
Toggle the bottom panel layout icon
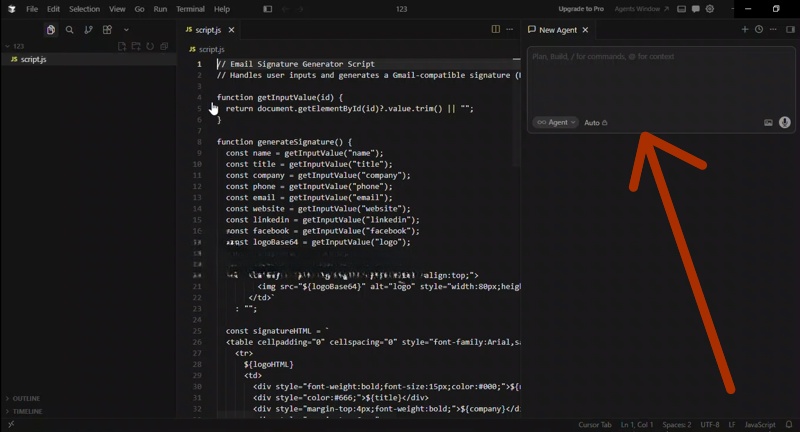coord(681,9)
